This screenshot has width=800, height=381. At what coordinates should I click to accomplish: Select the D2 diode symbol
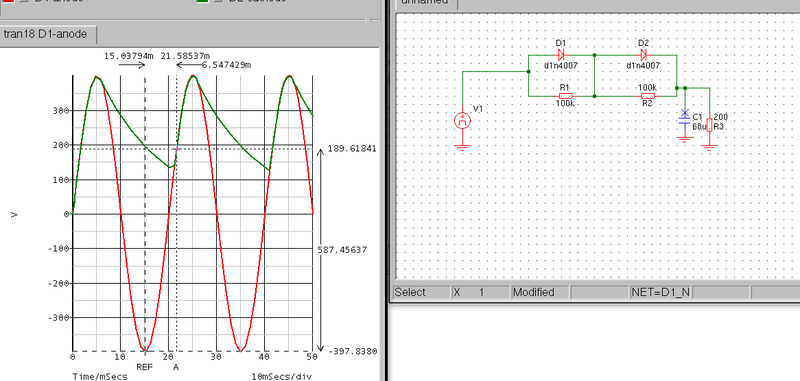coord(644,55)
